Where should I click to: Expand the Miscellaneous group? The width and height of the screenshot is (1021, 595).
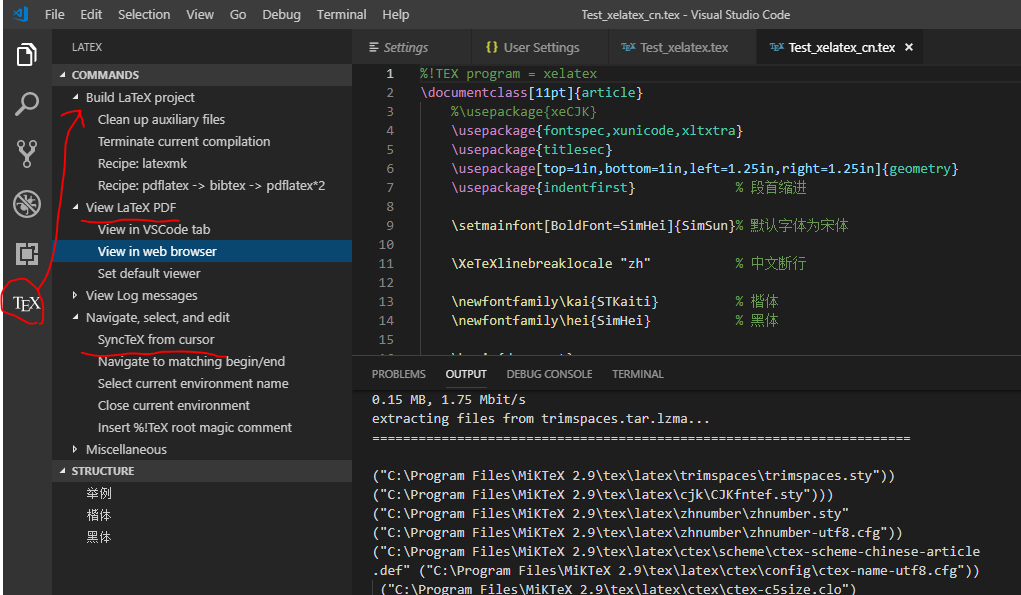coord(76,449)
